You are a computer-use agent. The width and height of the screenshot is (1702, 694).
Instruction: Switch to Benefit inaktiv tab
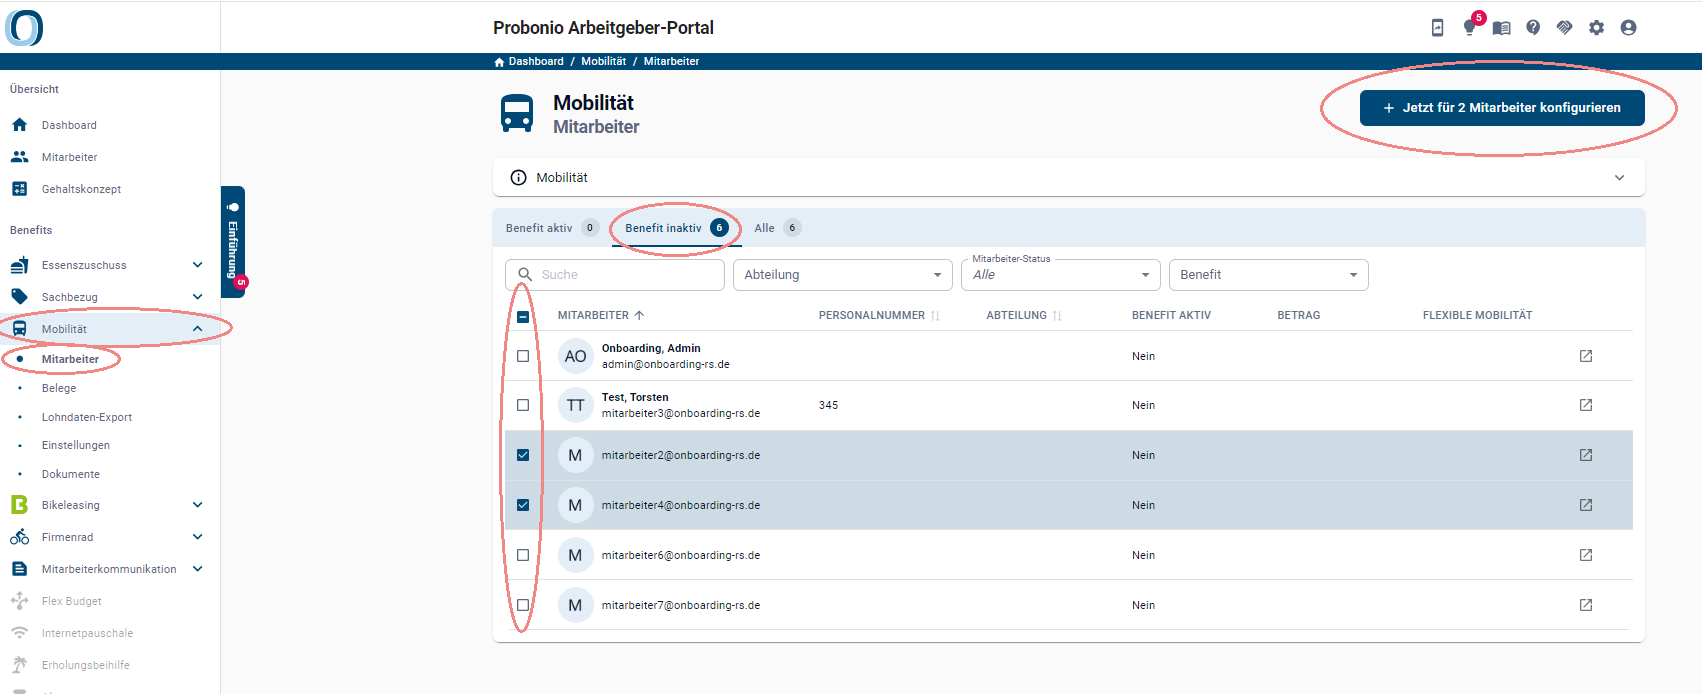tap(676, 228)
